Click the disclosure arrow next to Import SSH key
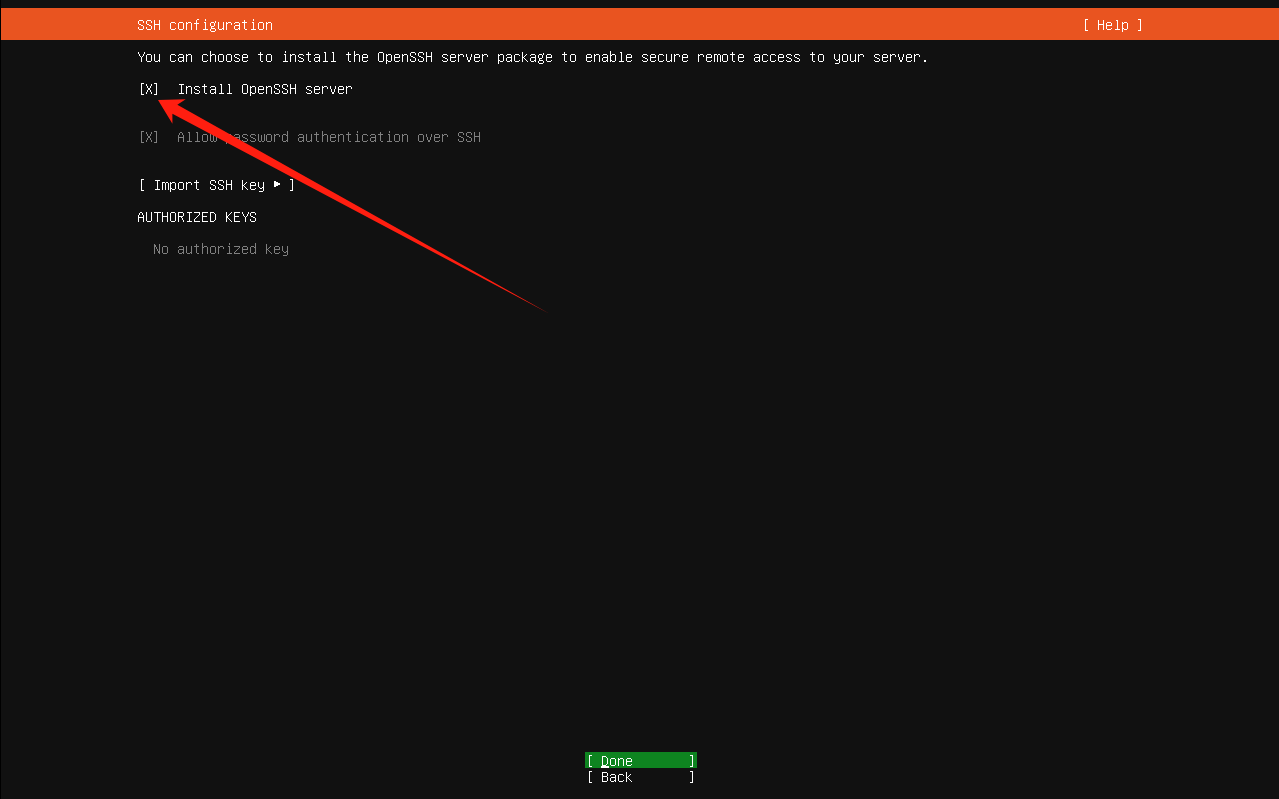This screenshot has width=1279, height=799. 277,184
